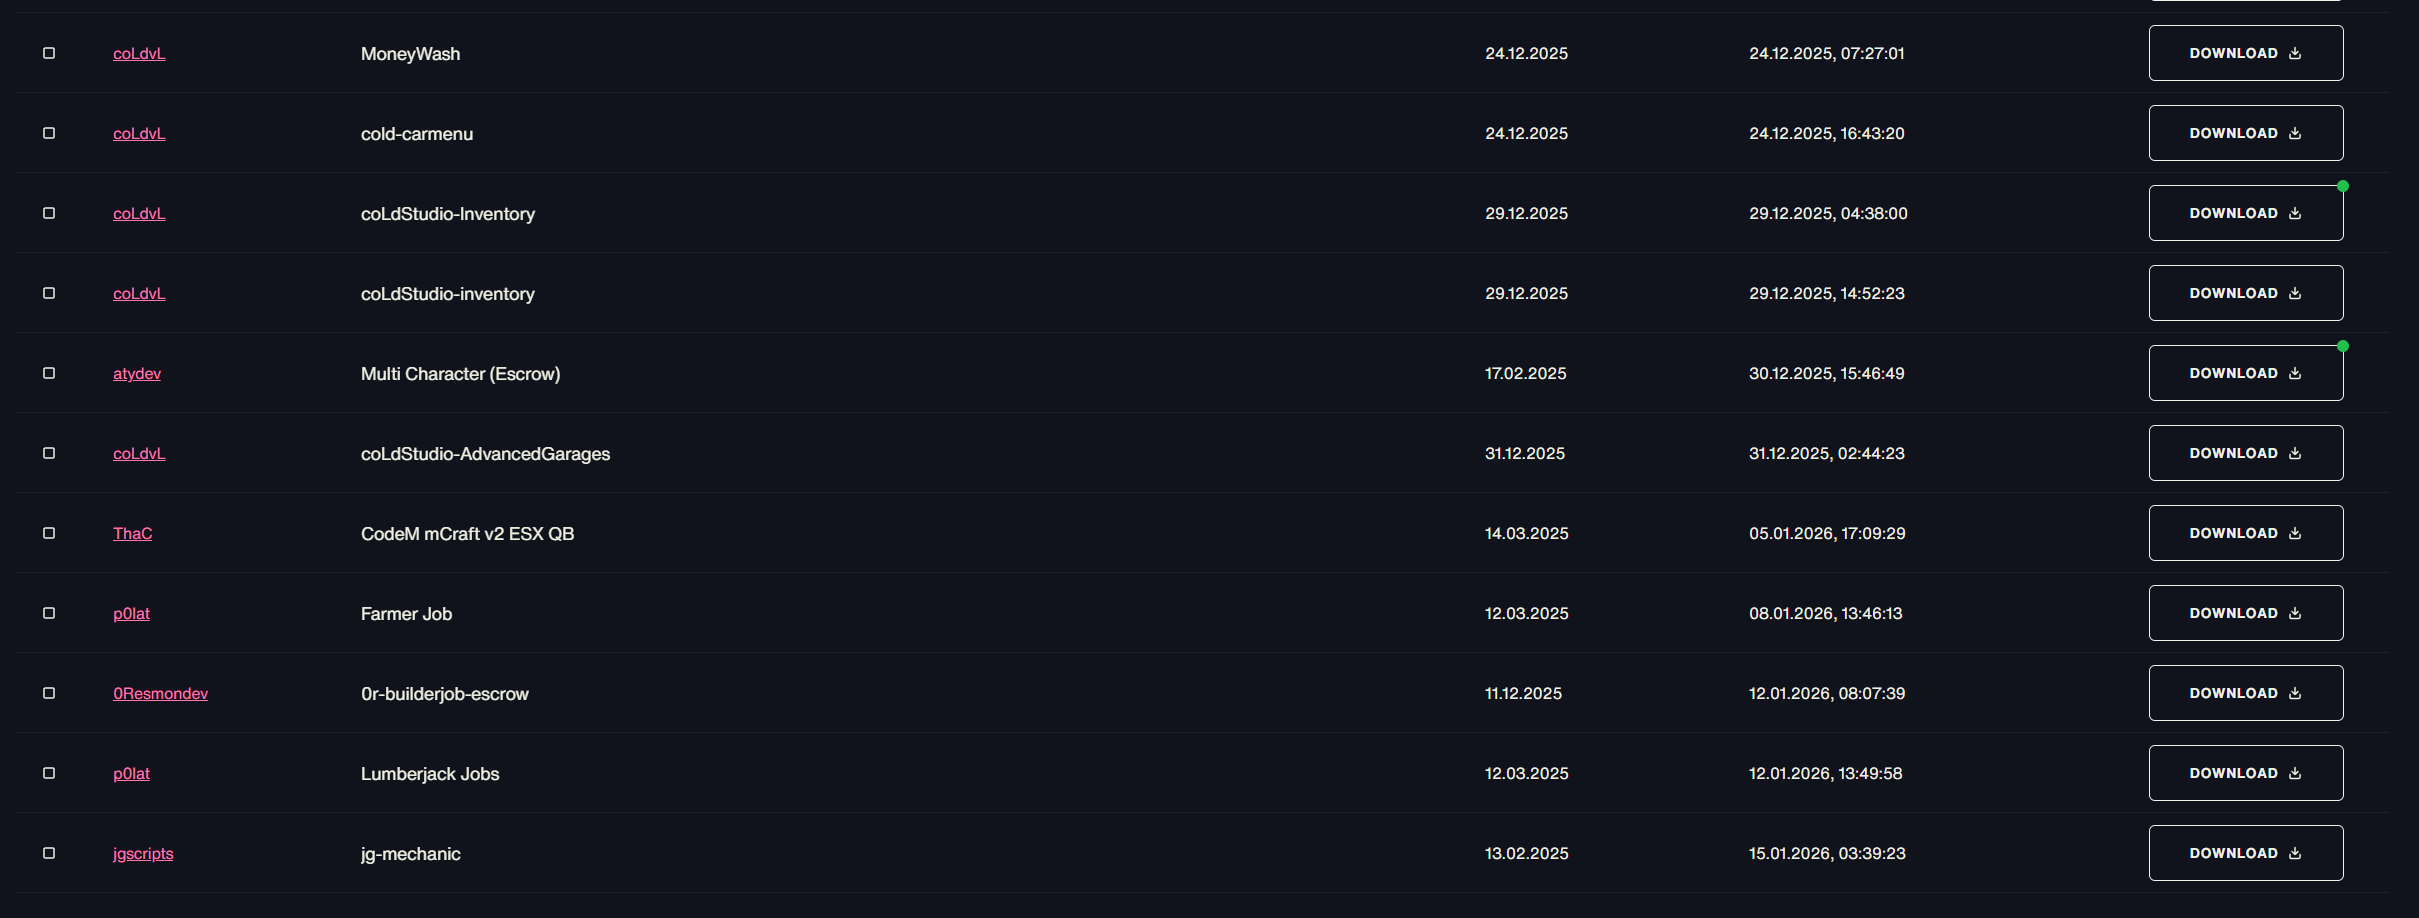The image size is (2419, 918).
Task: Mark the Farmer Job row checkbox
Action: pos(49,613)
